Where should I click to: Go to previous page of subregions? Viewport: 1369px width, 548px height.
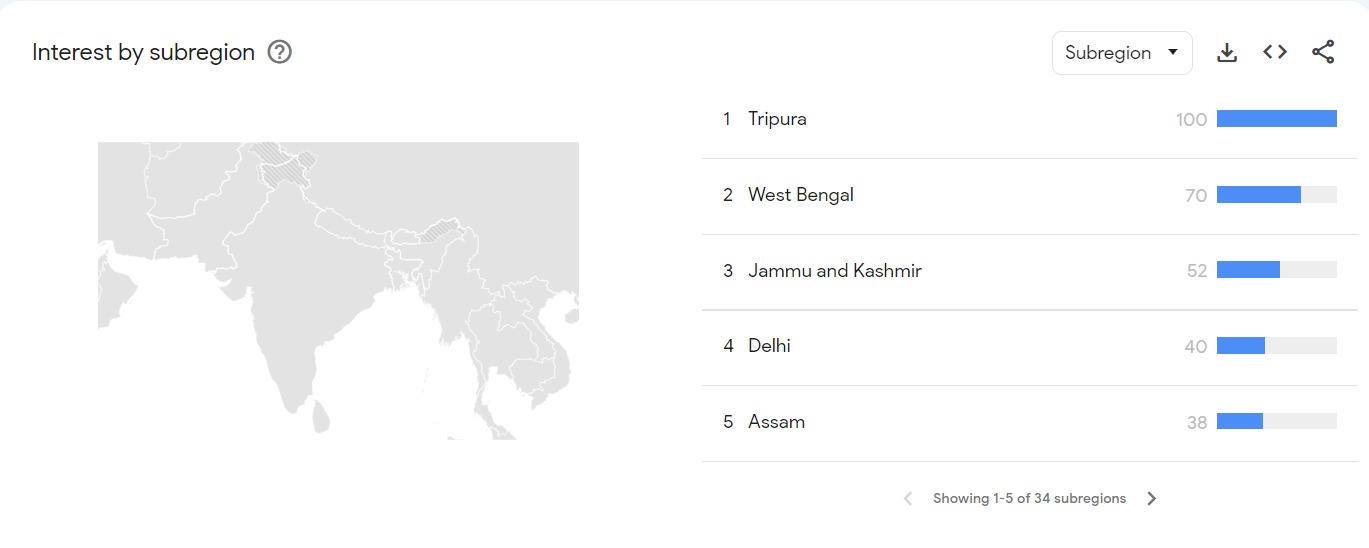[908, 498]
